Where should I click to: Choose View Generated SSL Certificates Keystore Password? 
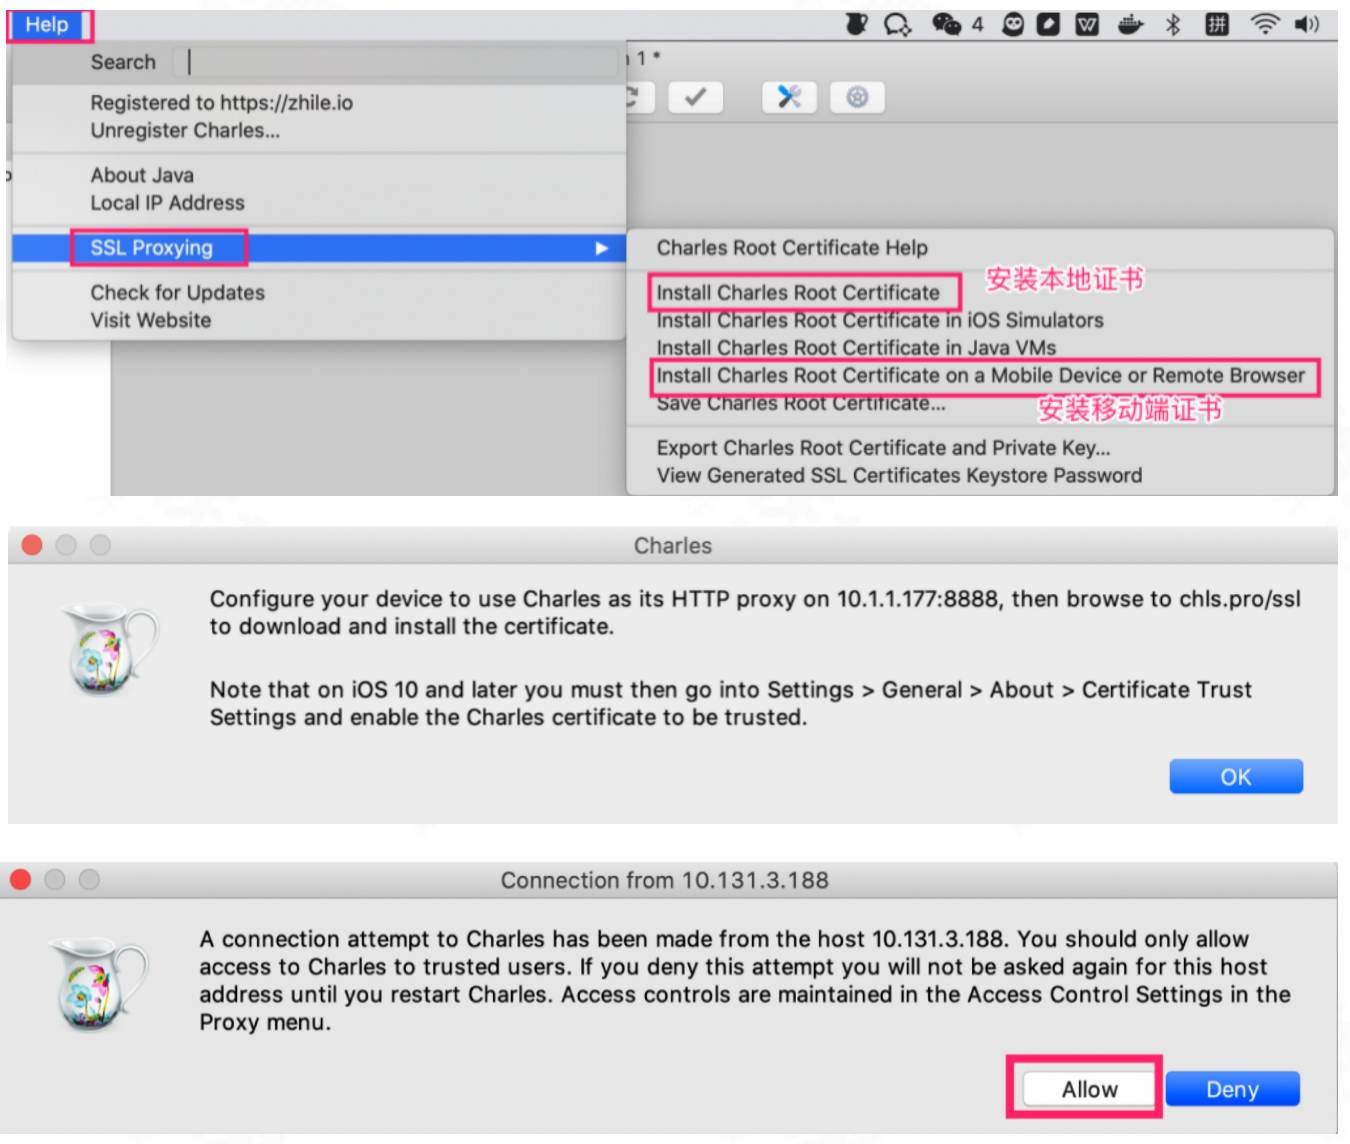[x=899, y=476]
